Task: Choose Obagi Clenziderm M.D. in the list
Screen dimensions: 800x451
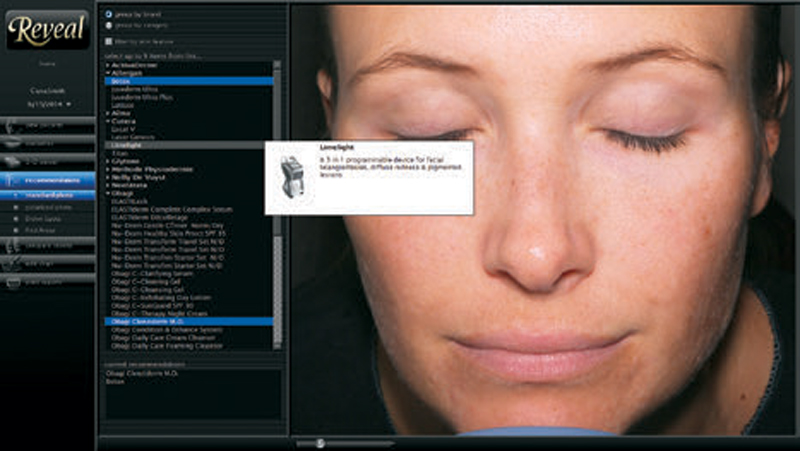Action: pyautogui.click(x=150, y=321)
